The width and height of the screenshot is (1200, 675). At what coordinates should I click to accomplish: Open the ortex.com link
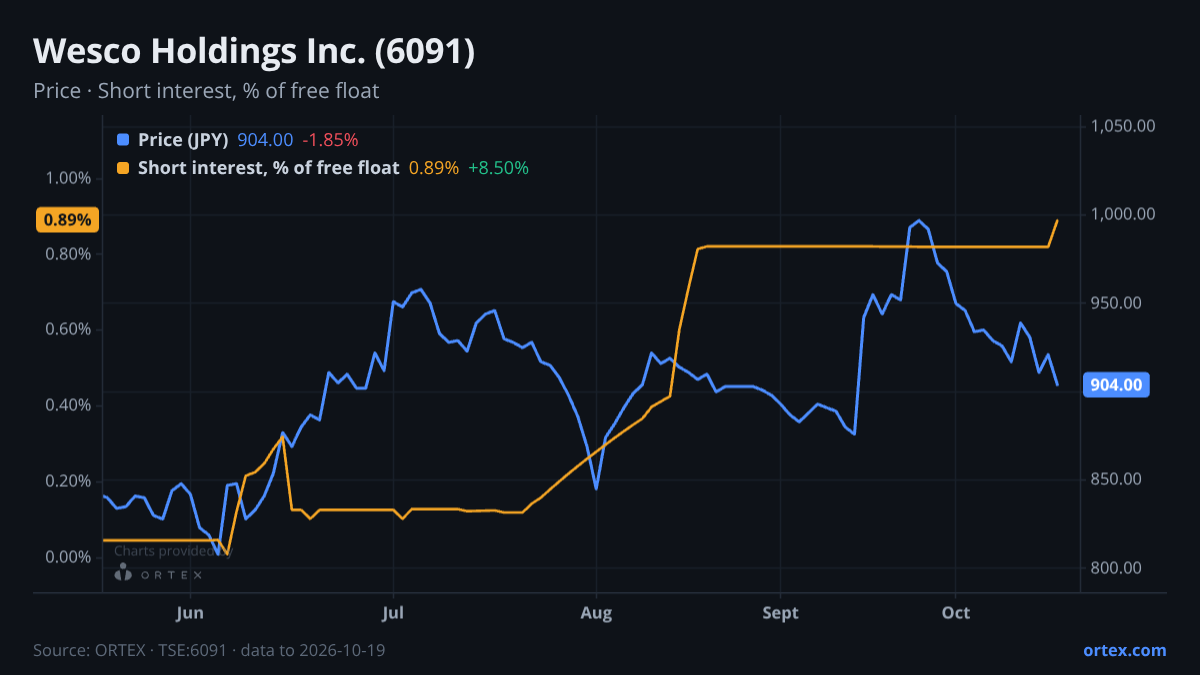1124,650
